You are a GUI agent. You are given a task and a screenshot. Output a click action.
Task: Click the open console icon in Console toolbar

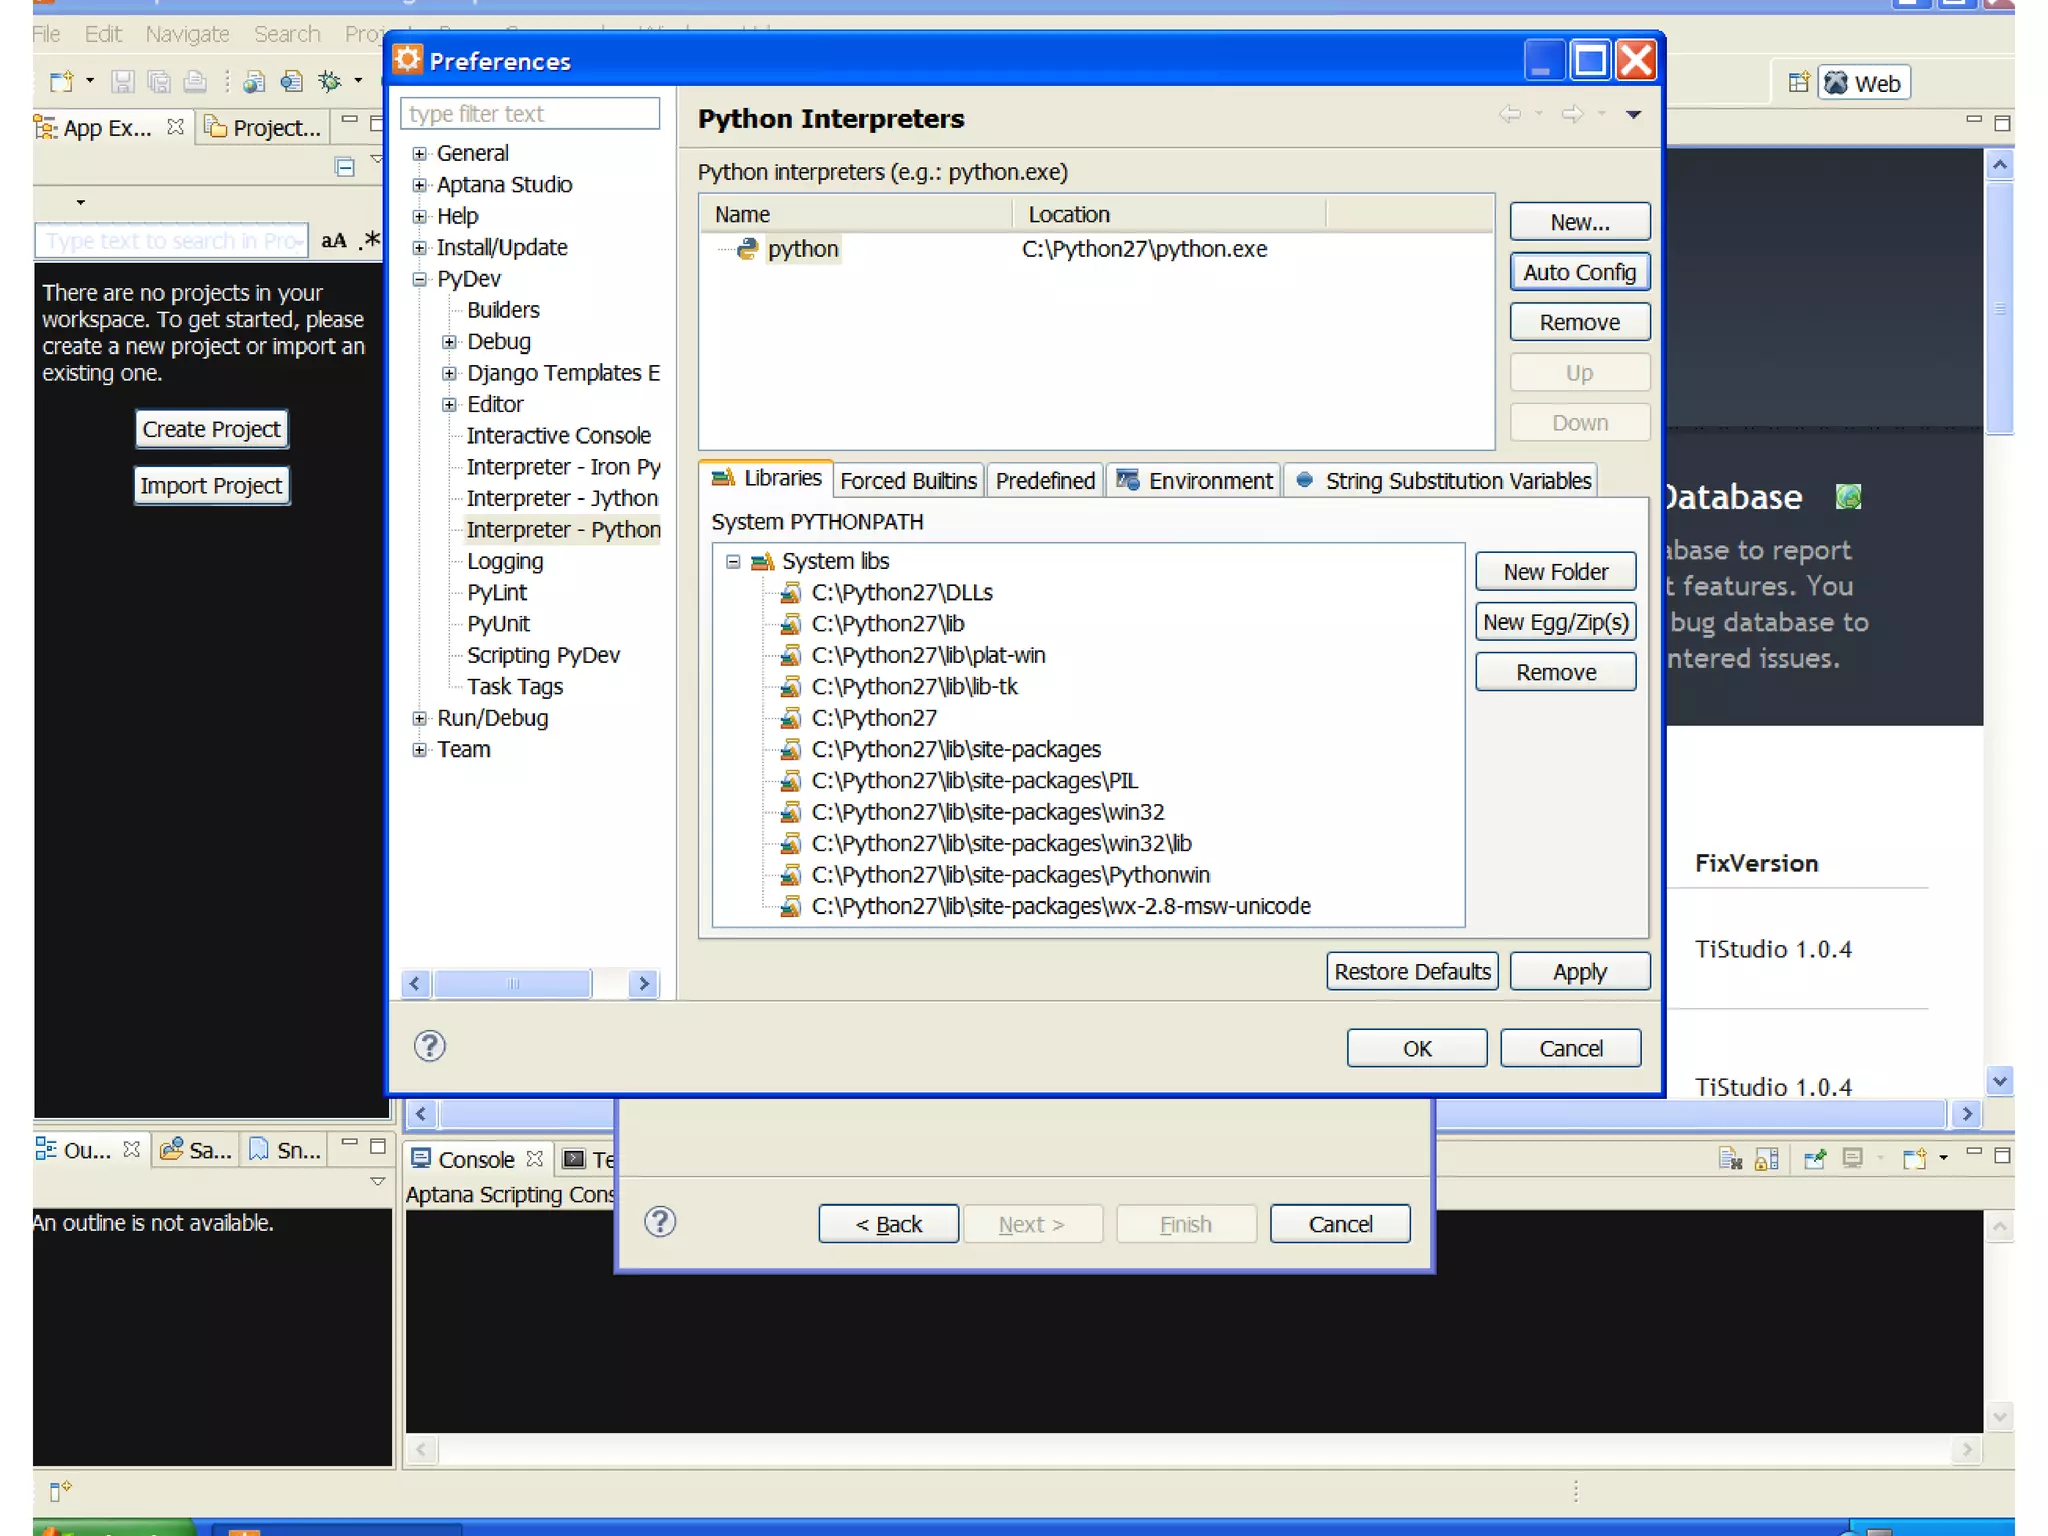tap(1914, 1159)
